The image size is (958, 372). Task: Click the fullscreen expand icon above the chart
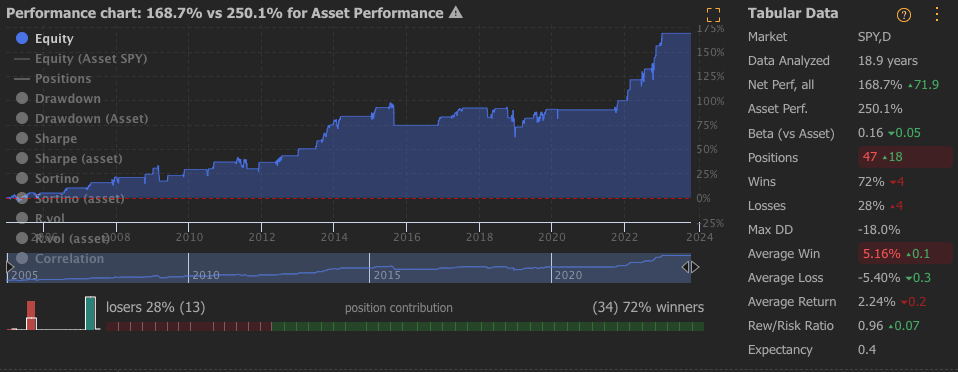click(713, 15)
